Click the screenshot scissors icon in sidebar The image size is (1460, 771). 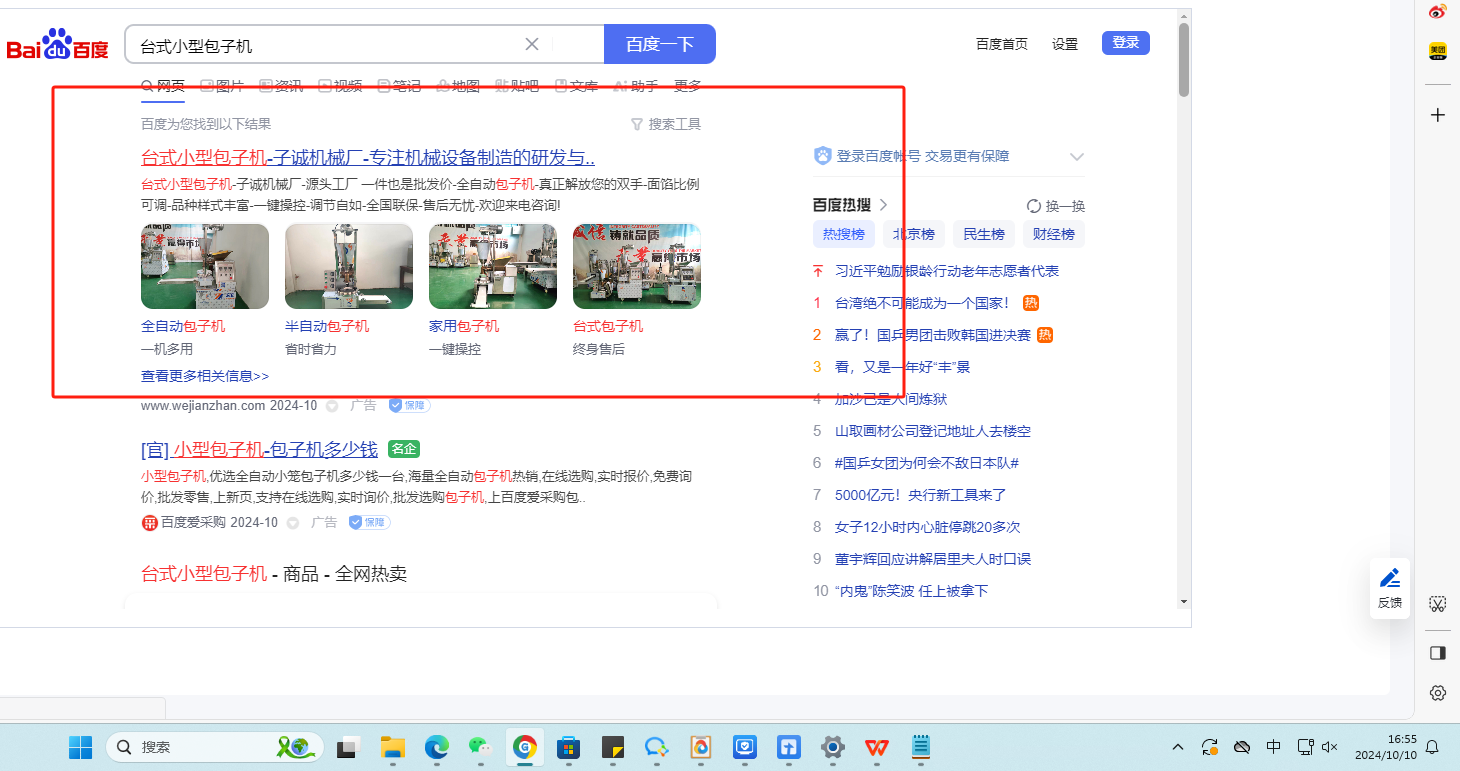1437,604
